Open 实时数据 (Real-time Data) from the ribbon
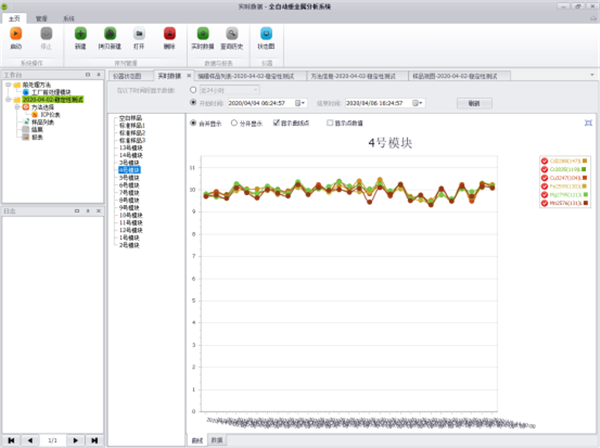Screen dimensions: 600x448 tap(203, 35)
